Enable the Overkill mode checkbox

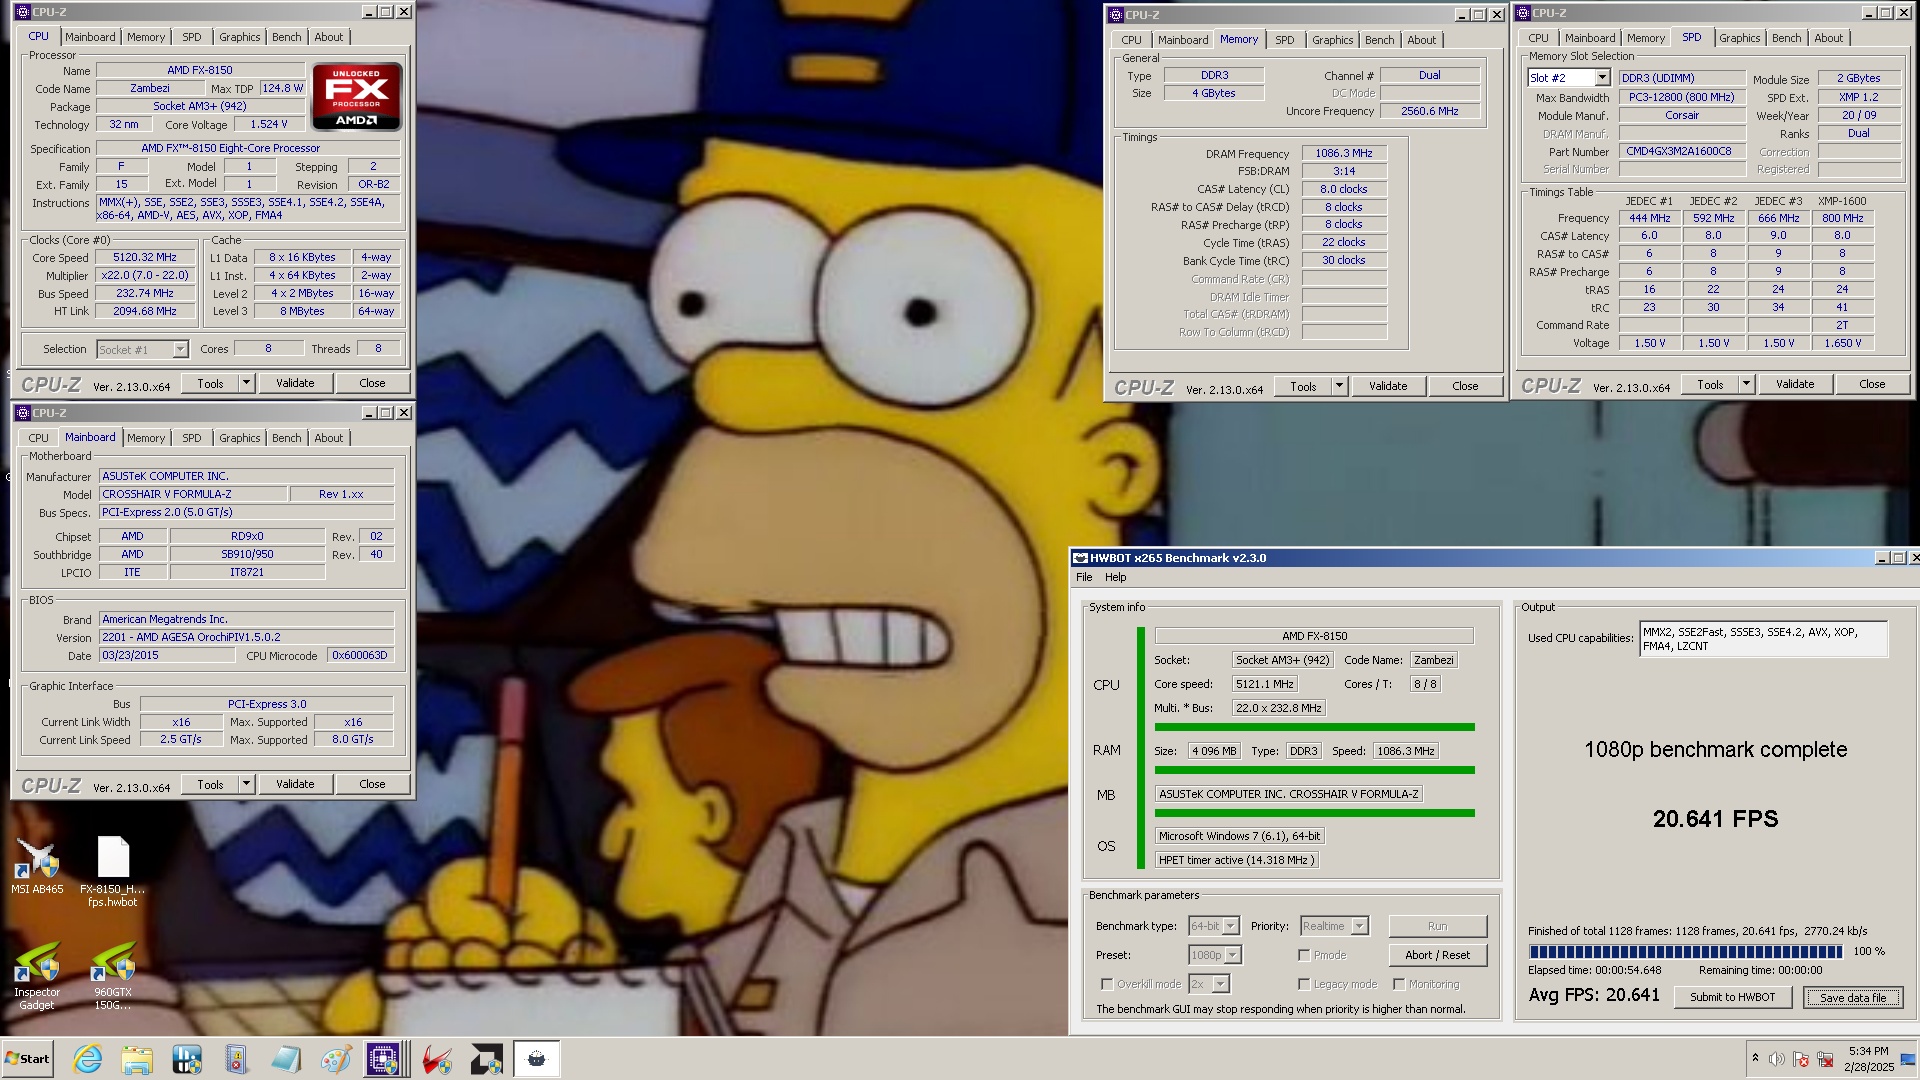point(1107,984)
